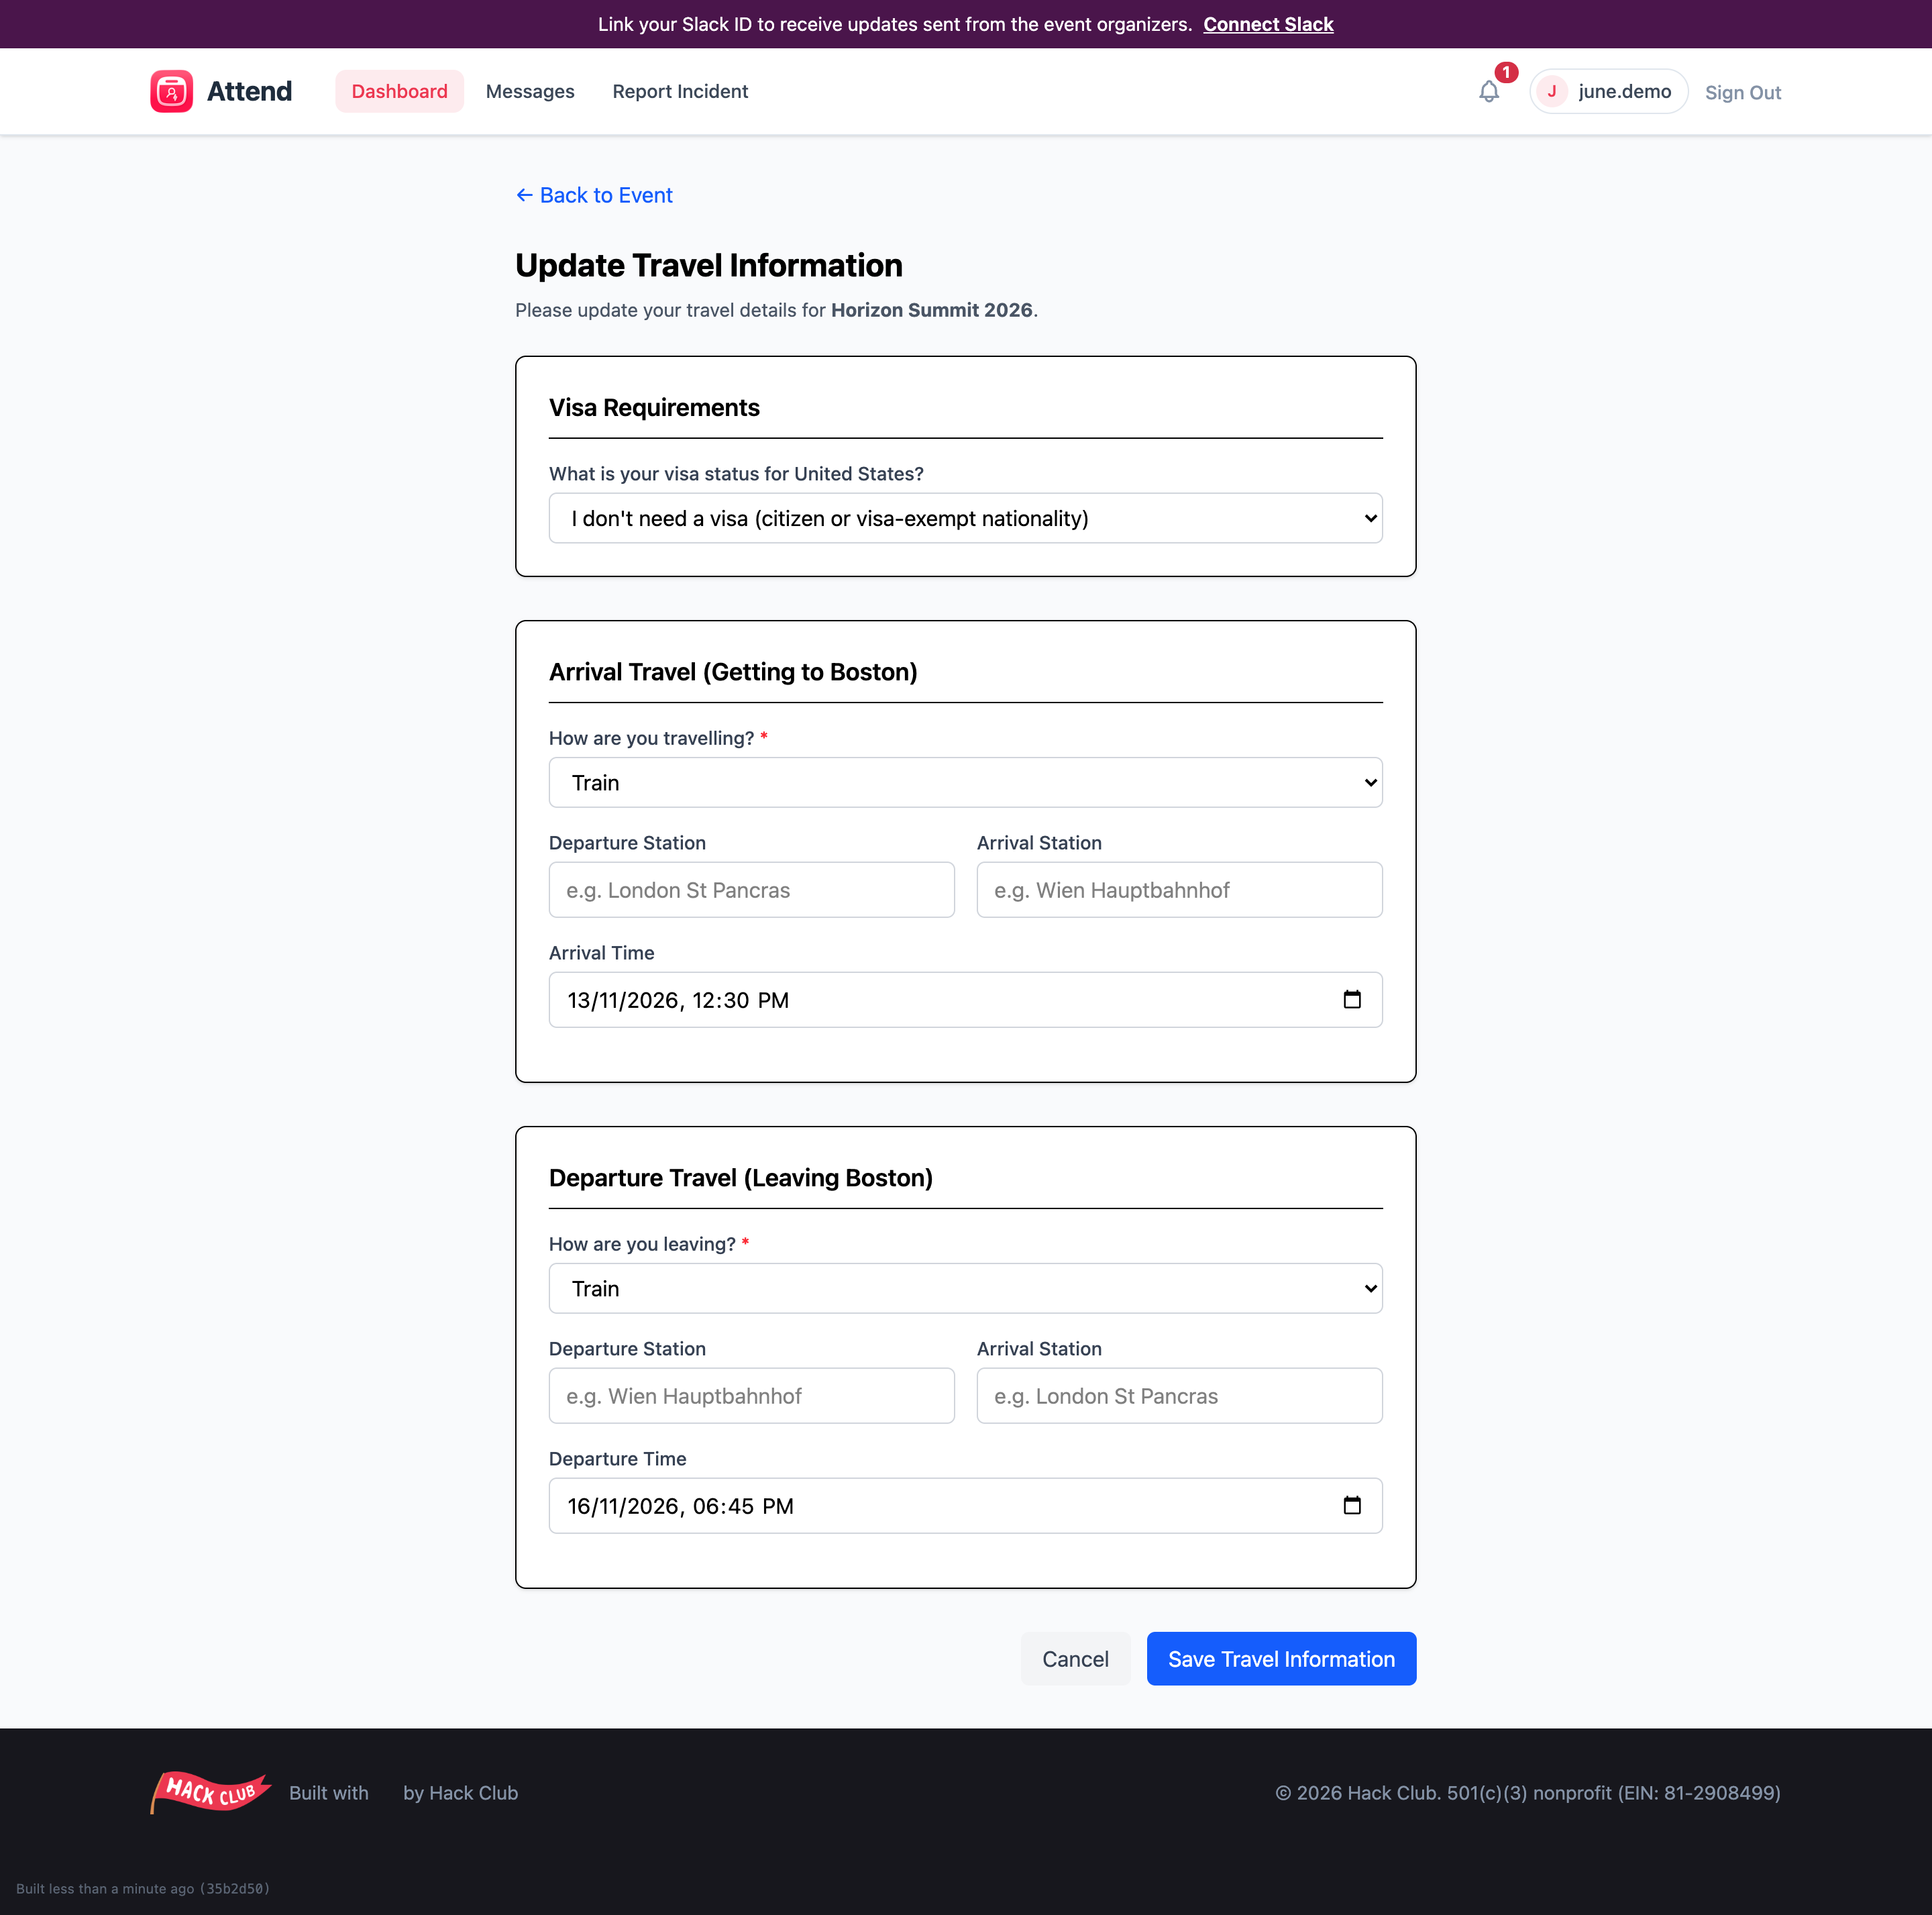Click the red notification count badge

(x=1506, y=72)
